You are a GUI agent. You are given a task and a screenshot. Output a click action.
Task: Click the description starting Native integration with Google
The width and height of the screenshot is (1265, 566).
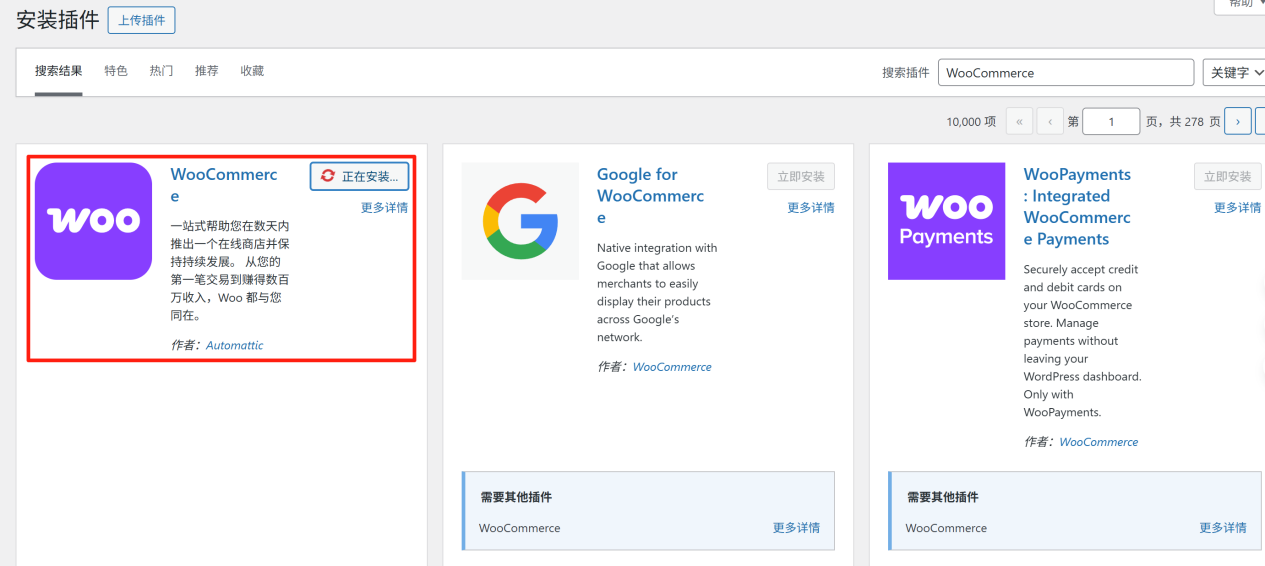[657, 292]
